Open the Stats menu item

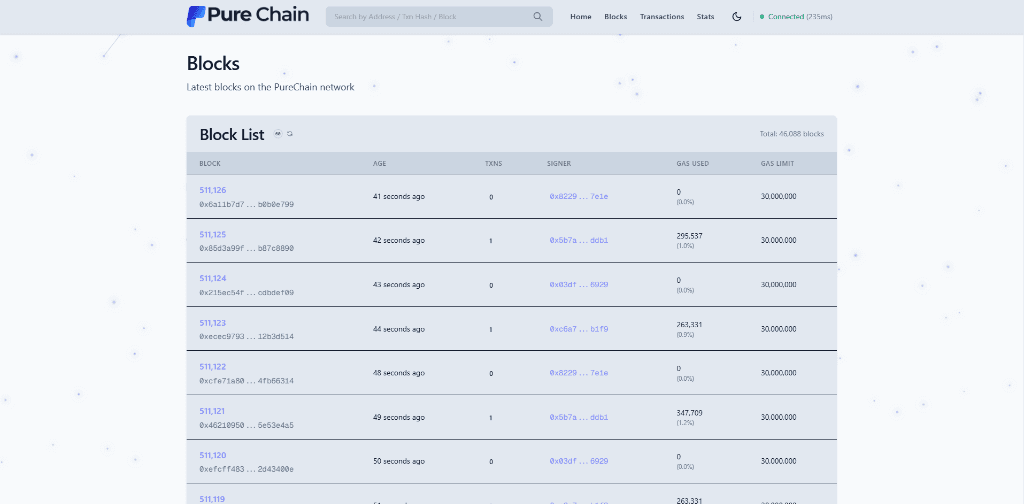pos(705,17)
